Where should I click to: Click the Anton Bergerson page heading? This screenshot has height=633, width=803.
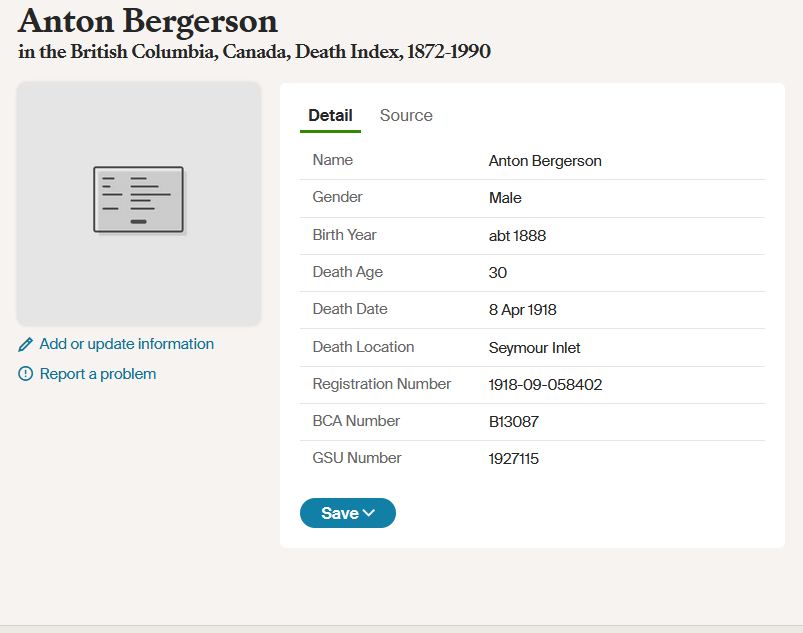[147, 22]
